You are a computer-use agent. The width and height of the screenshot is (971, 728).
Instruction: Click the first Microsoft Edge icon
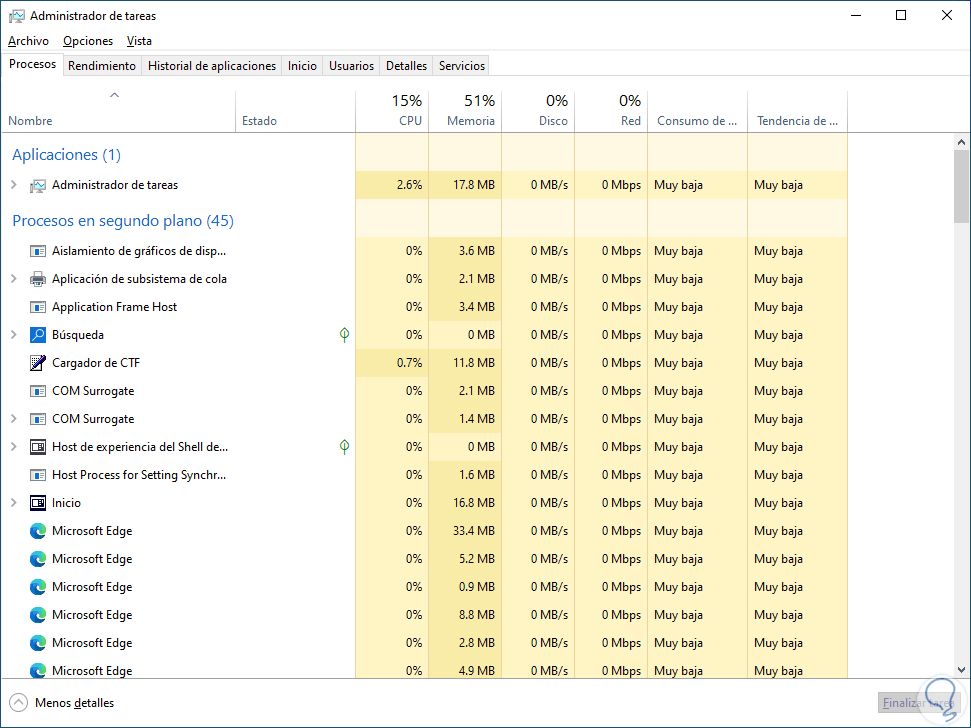[x=38, y=531]
